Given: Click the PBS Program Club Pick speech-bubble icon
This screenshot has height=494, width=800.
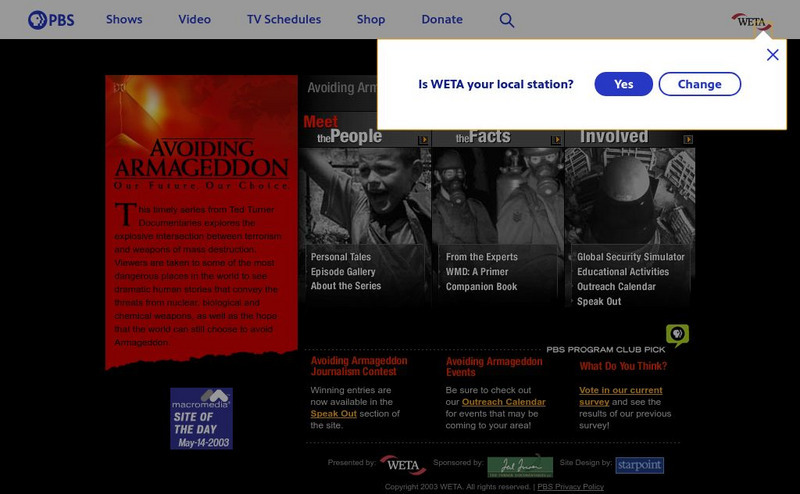Looking at the screenshot, I should [x=678, y=335].
